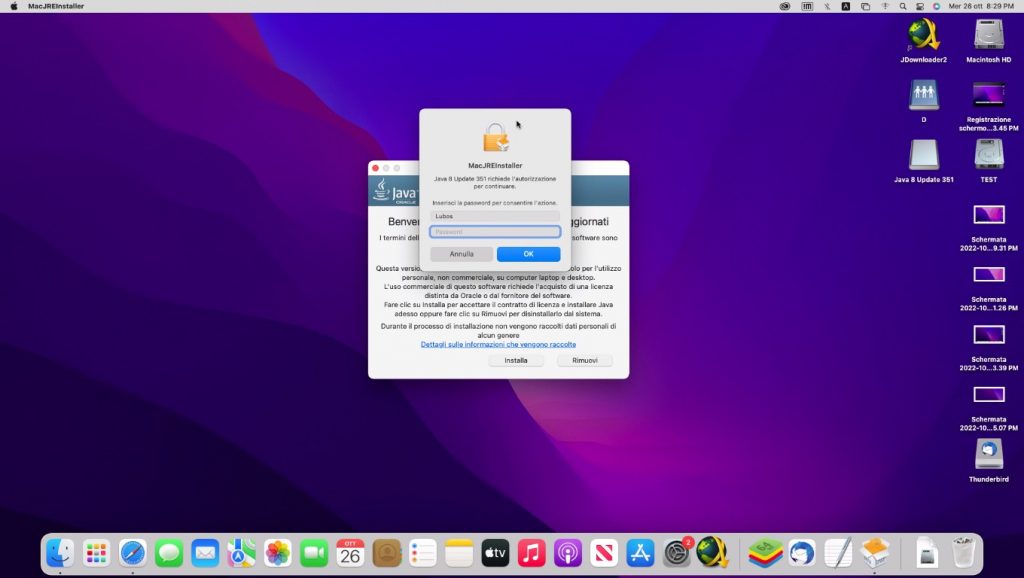Open the link about collected information details
Image resolution: width=1024 pixels, height=578 pixels.
click(x=497, y=343)
